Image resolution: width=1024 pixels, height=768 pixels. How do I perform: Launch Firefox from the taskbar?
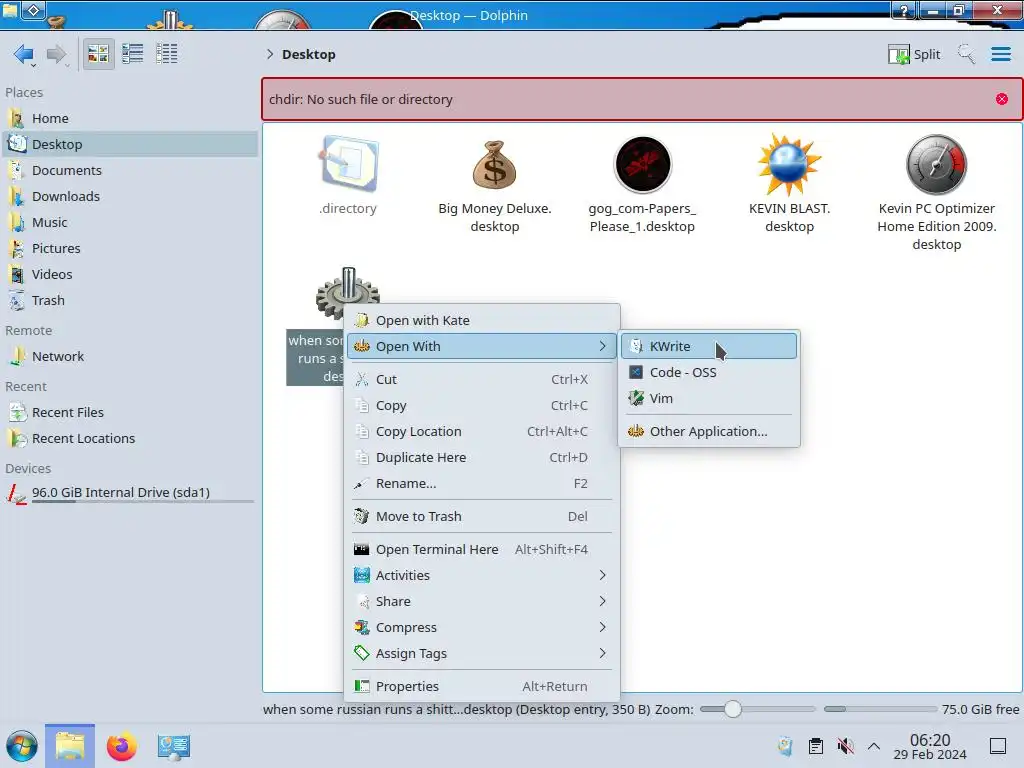pyautogui.click(x=121, y=746)
